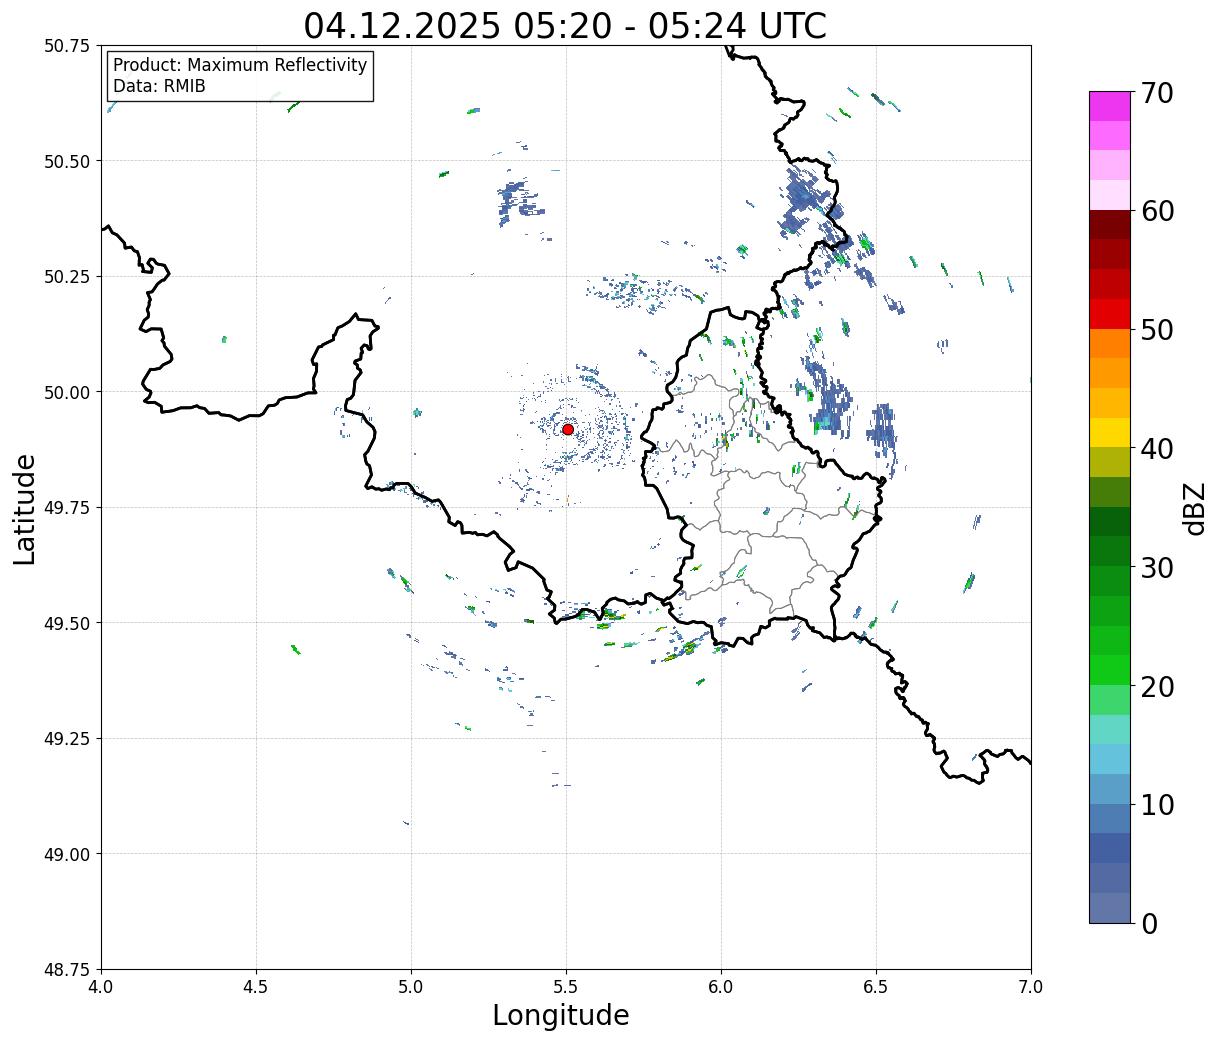This screenshot has height=1040, width=1219.
Task: Click the latitude tick label 49.50
Action: (x=67, y=623)
